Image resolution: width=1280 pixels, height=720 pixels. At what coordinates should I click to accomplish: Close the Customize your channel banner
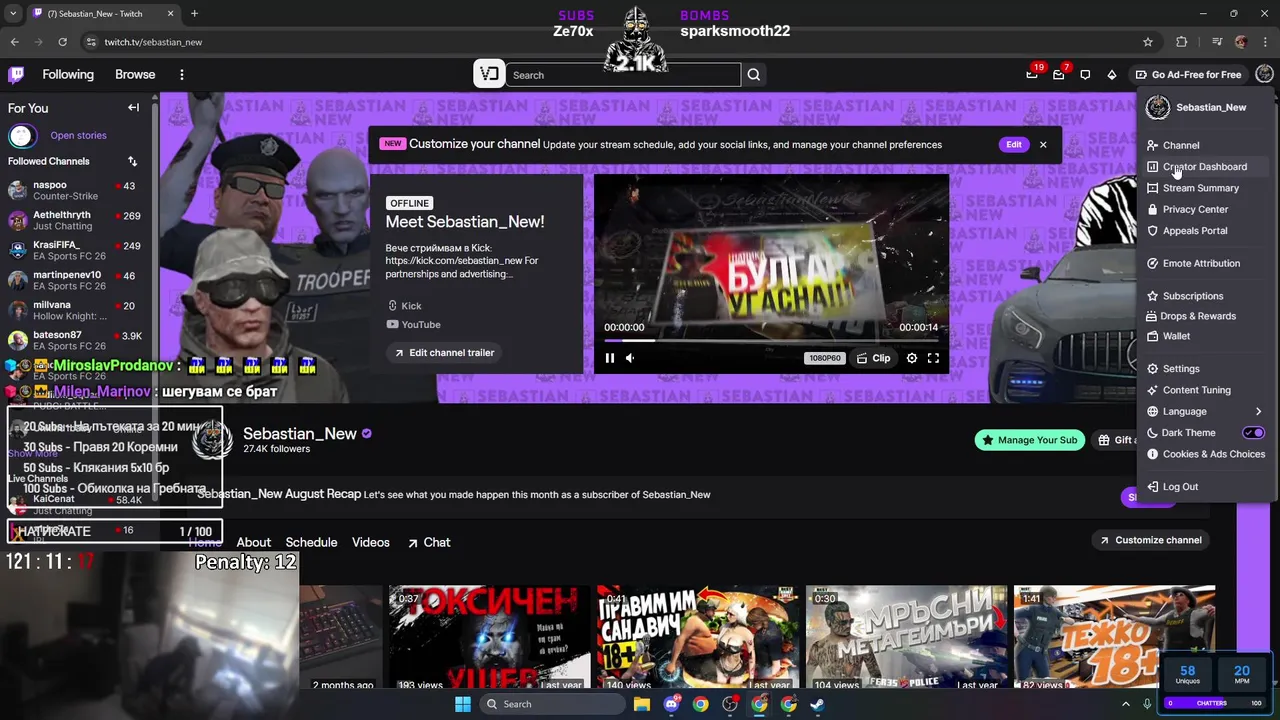pos(1043,144)
